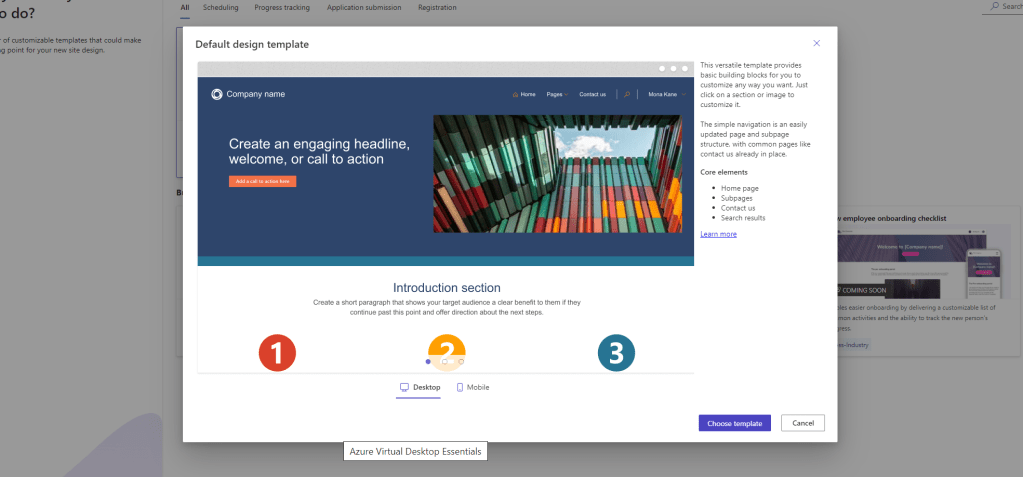Close the Default design template dialog
The height and width of the screenshot is (477, 1023).
click(x=816, y=43)
